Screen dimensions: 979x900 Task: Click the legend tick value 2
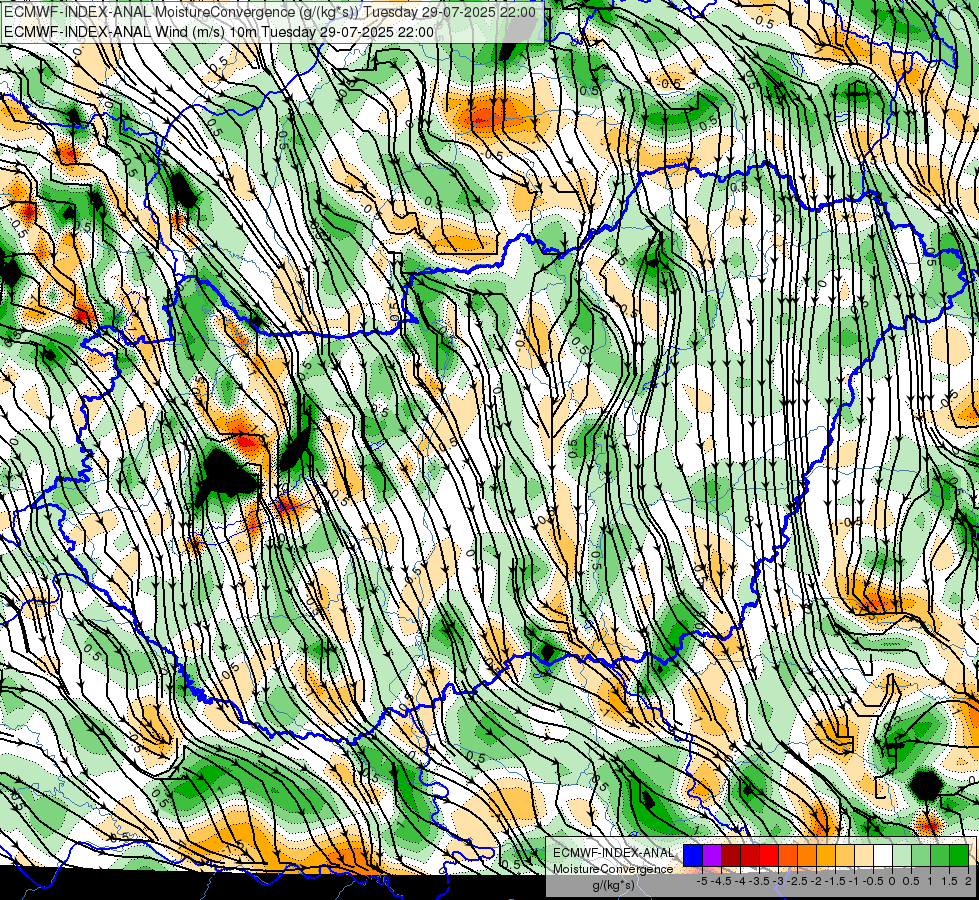968,881
